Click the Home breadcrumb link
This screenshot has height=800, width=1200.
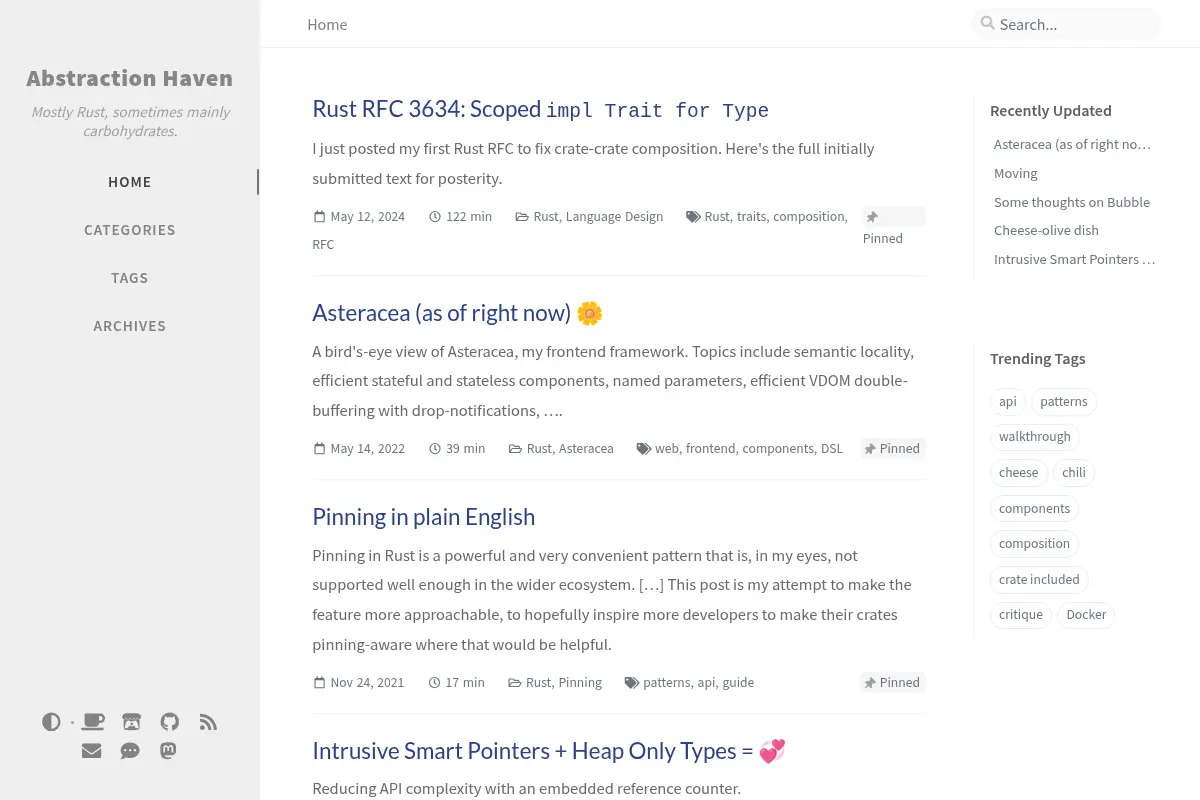(x=327, y=24)
